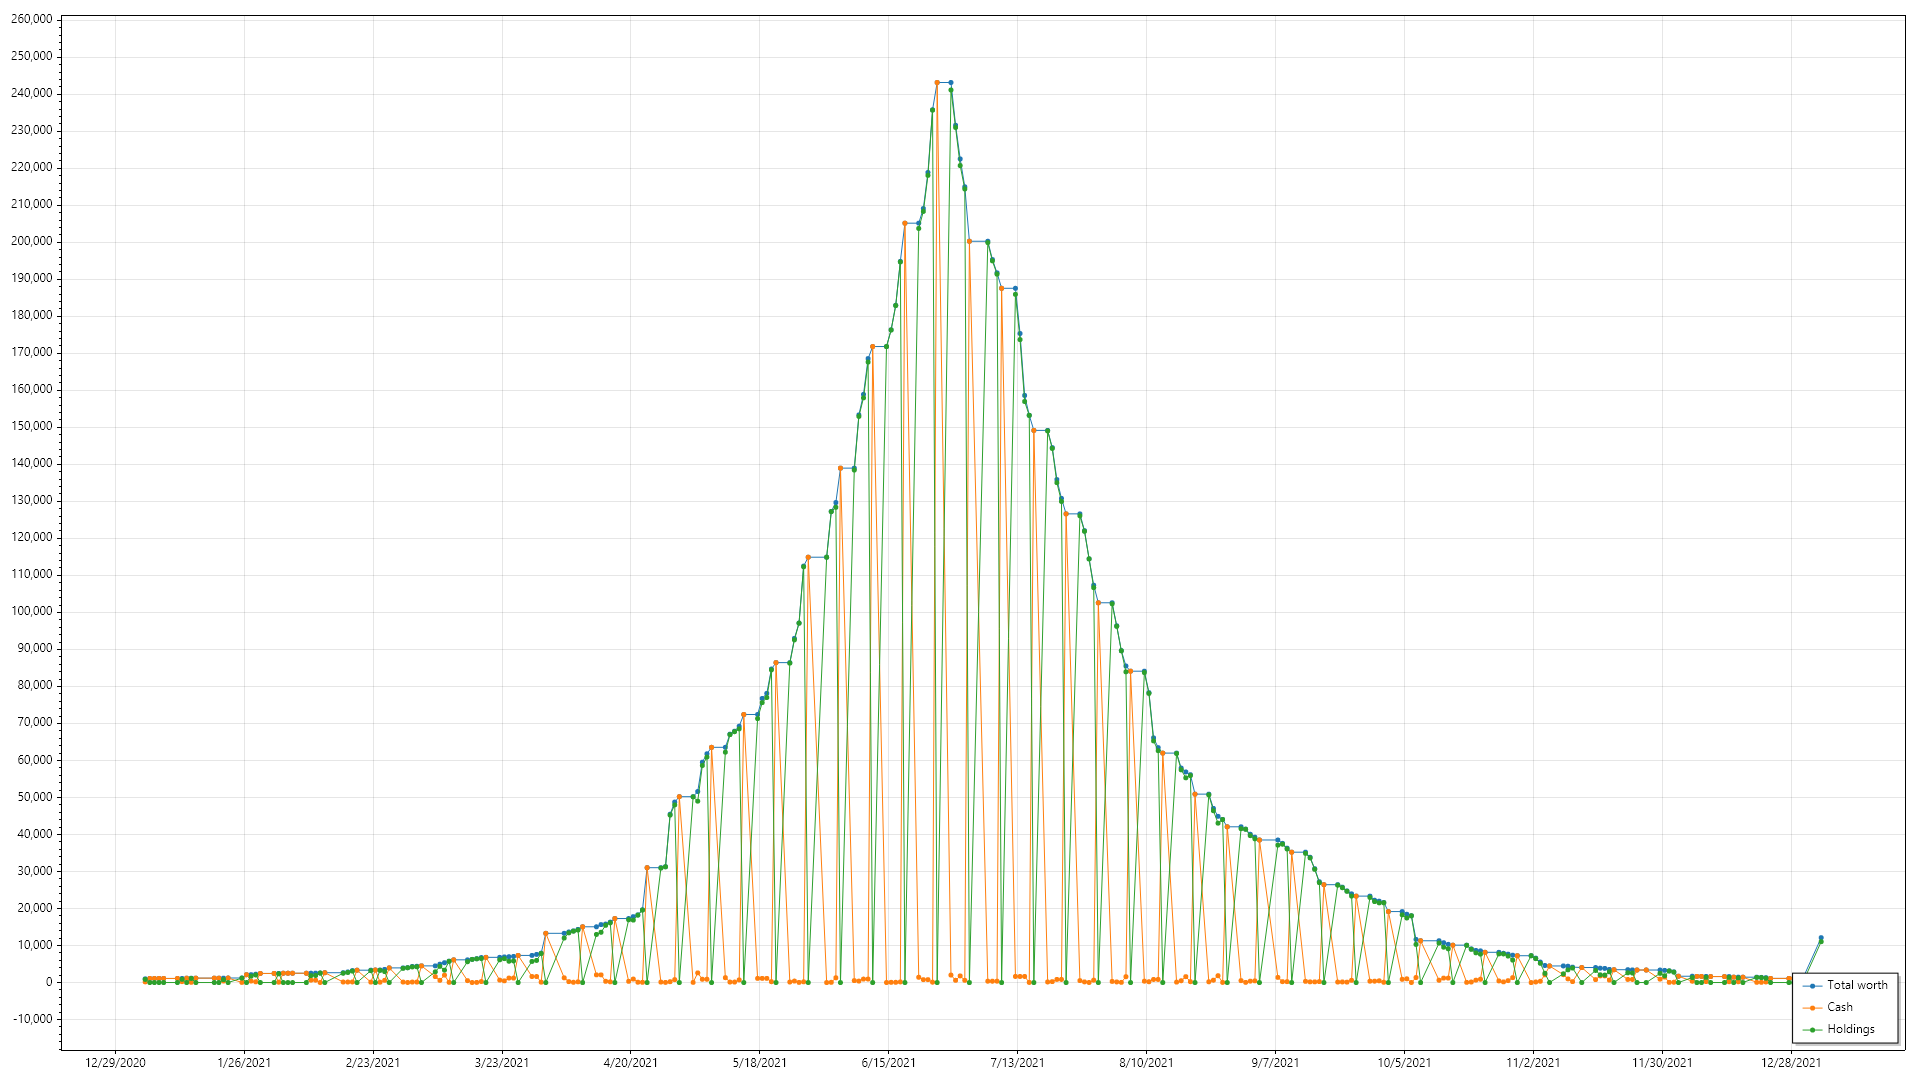Click the 10/5/2021 x-axis date label

coord(1404,1063)
